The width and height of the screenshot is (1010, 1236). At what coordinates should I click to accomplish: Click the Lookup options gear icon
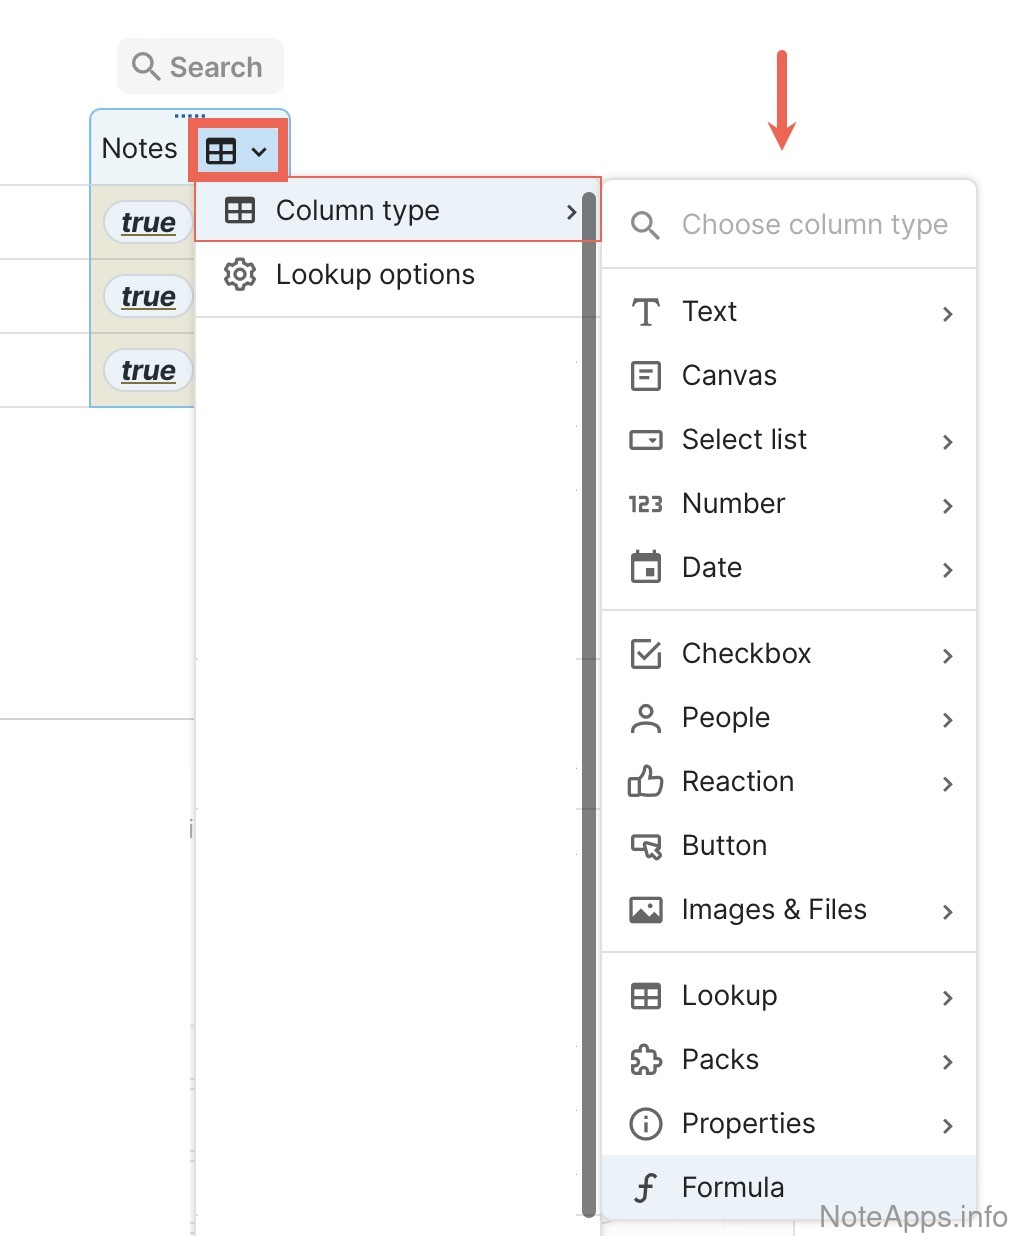240,275
